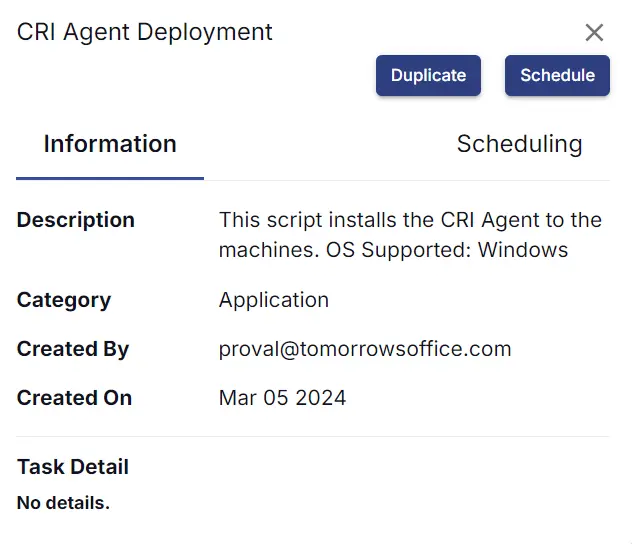Click the Created By label
Viewport: 632px width, 544px height.
(x=73, y=349)
